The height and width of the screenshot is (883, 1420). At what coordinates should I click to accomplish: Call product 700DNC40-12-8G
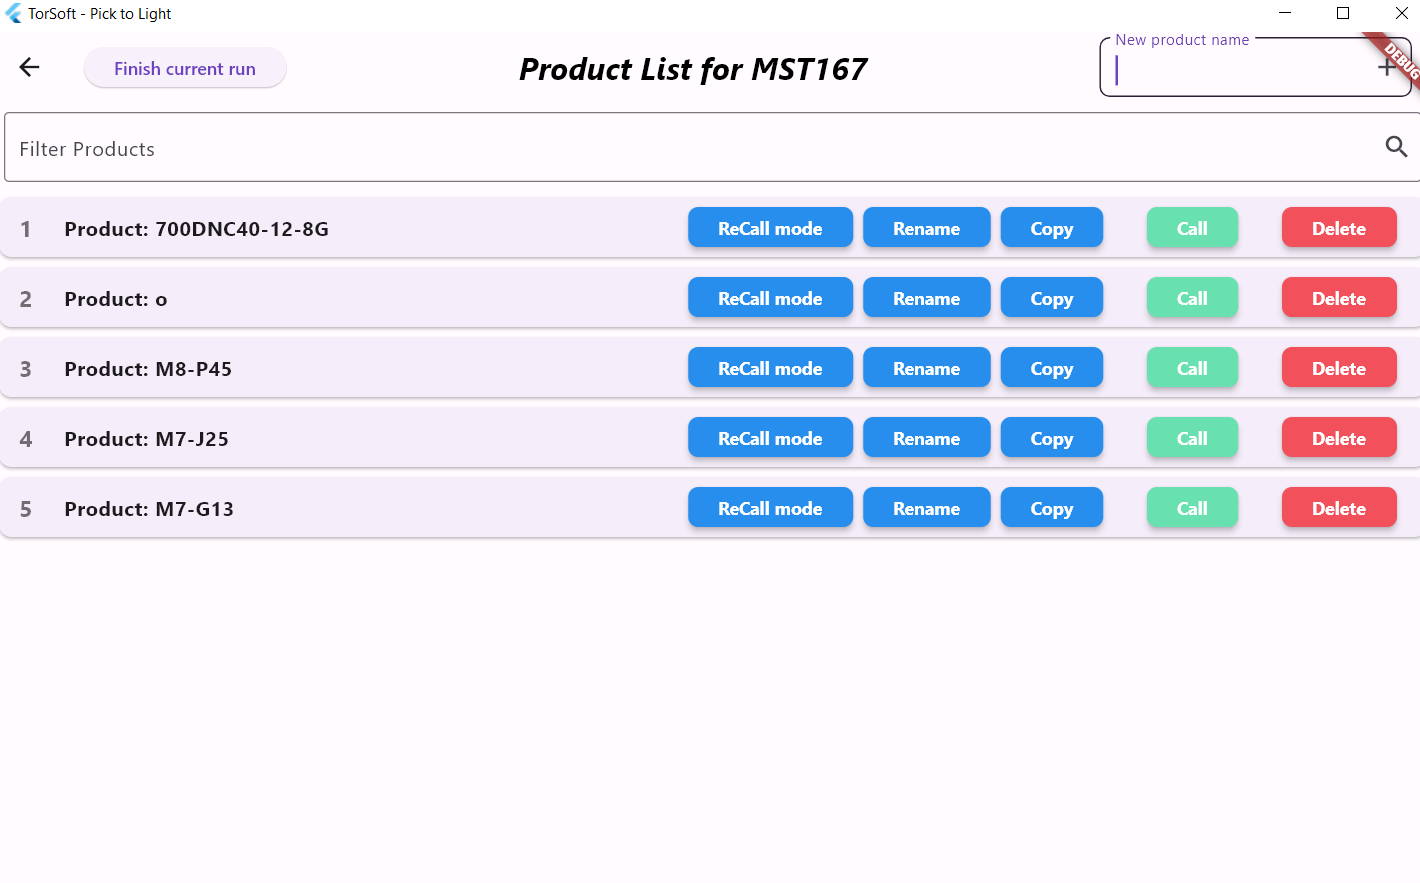click(x=1192, y=227)
